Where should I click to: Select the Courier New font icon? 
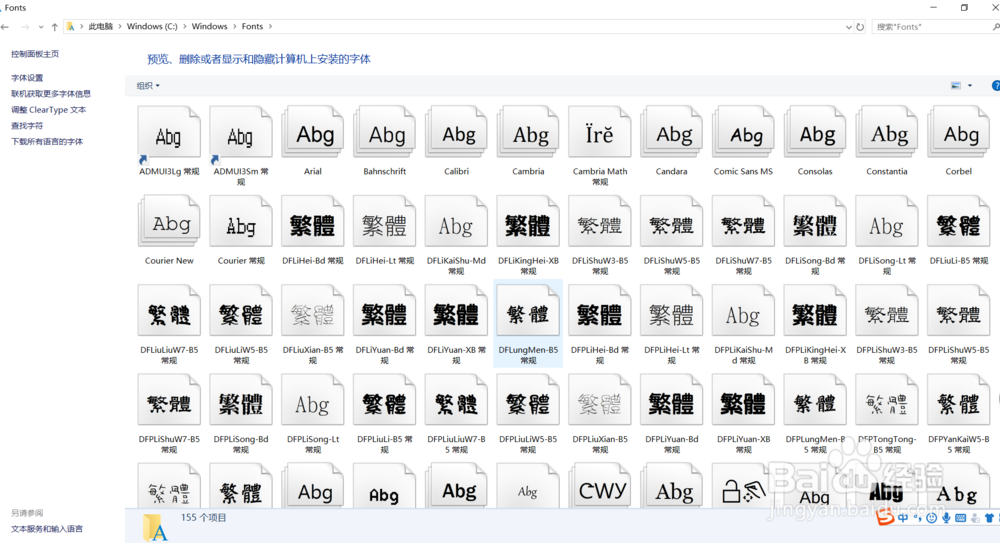tap(169, 222)
